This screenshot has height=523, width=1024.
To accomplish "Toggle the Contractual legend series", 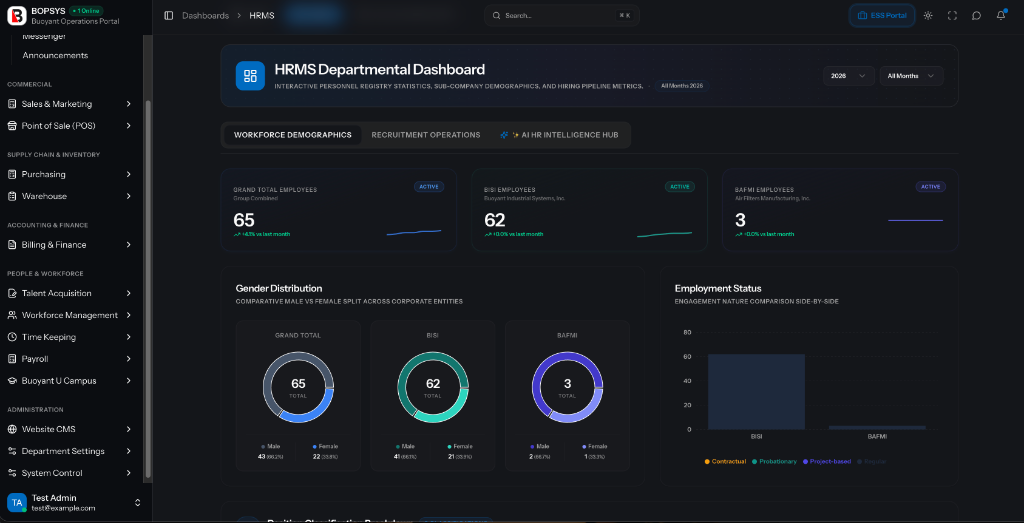I will coord(725,462).
